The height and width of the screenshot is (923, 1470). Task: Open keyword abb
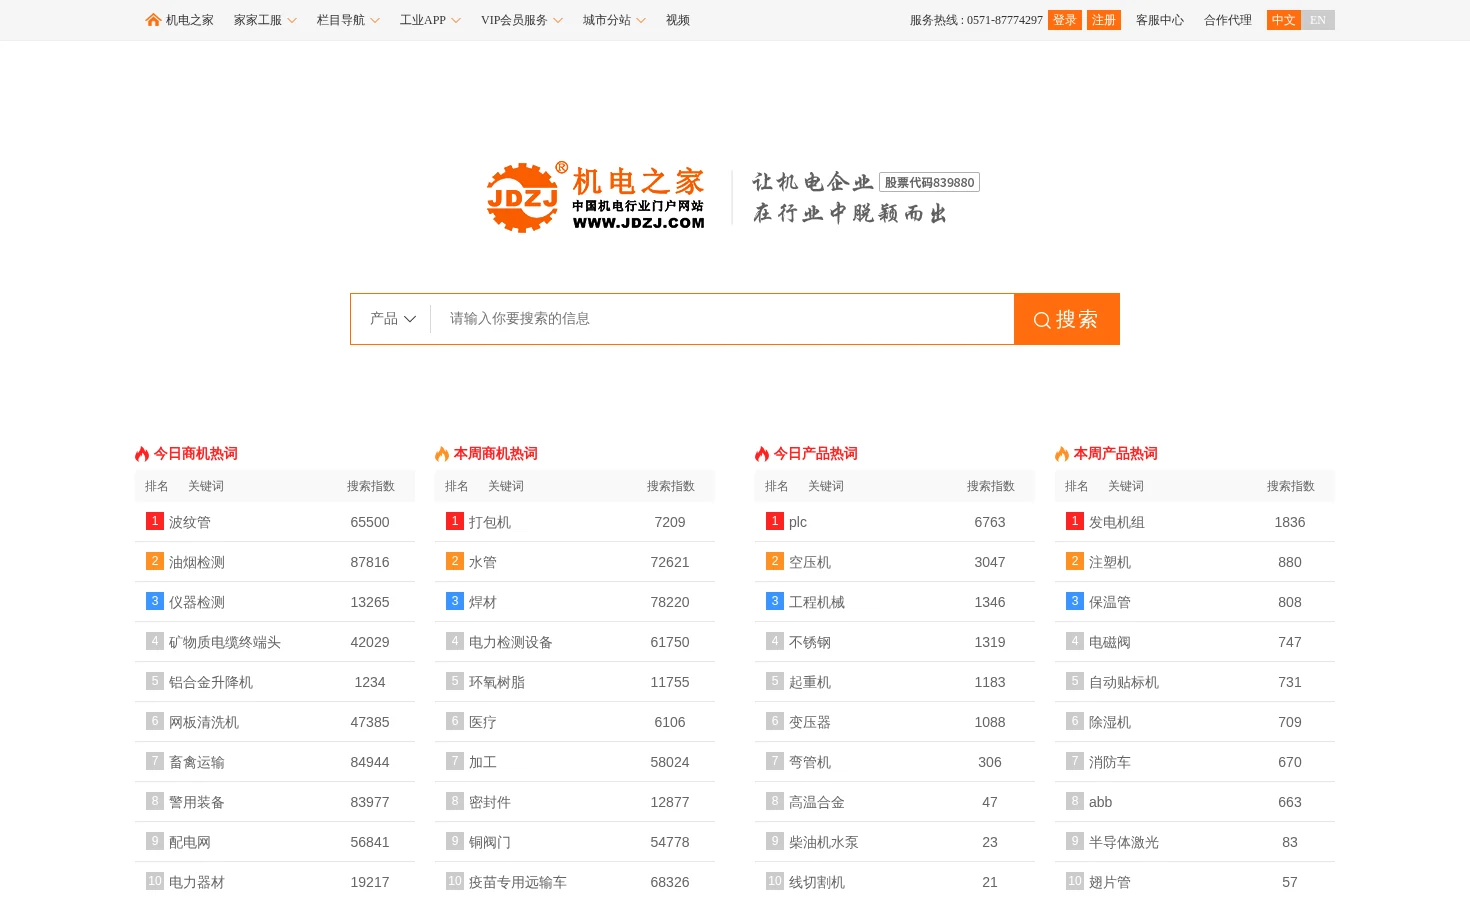click(1101, 802)
